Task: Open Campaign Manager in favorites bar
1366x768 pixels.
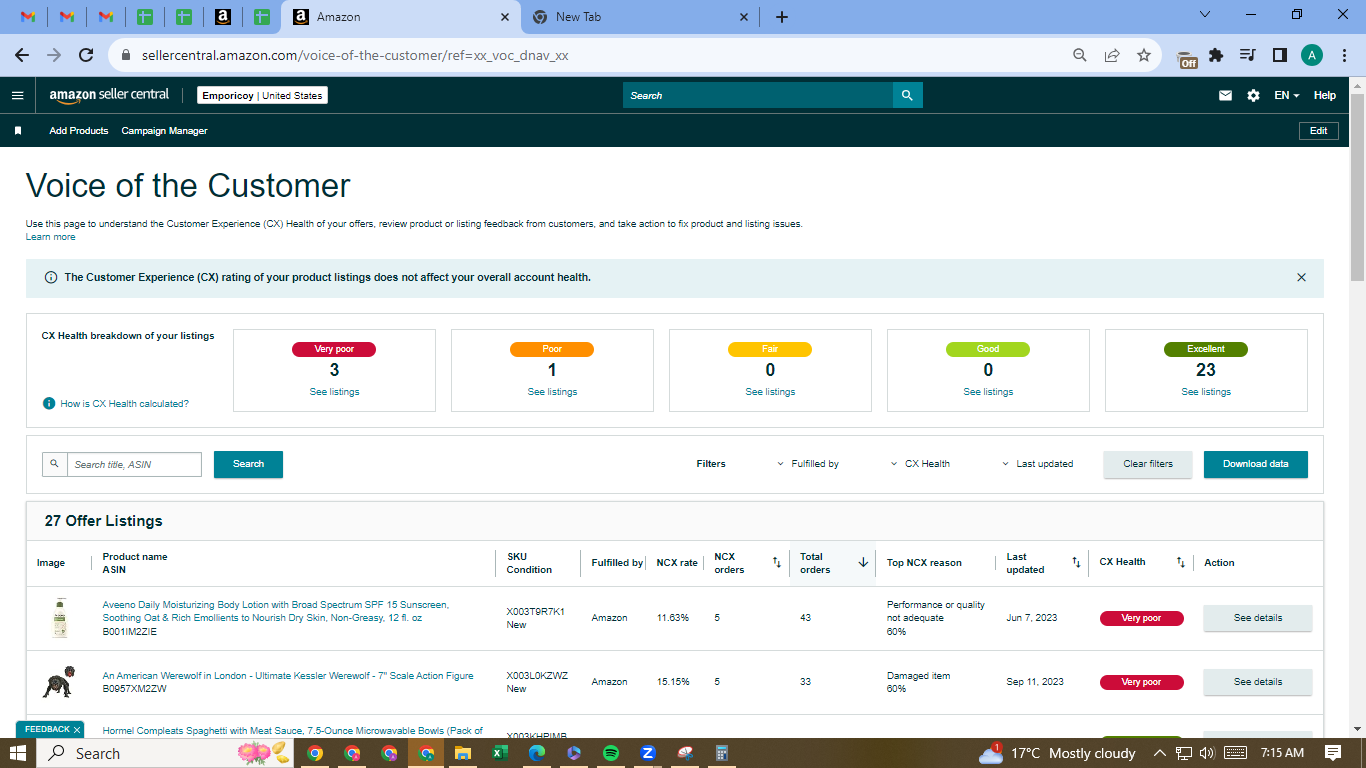Action: (165, 131)
